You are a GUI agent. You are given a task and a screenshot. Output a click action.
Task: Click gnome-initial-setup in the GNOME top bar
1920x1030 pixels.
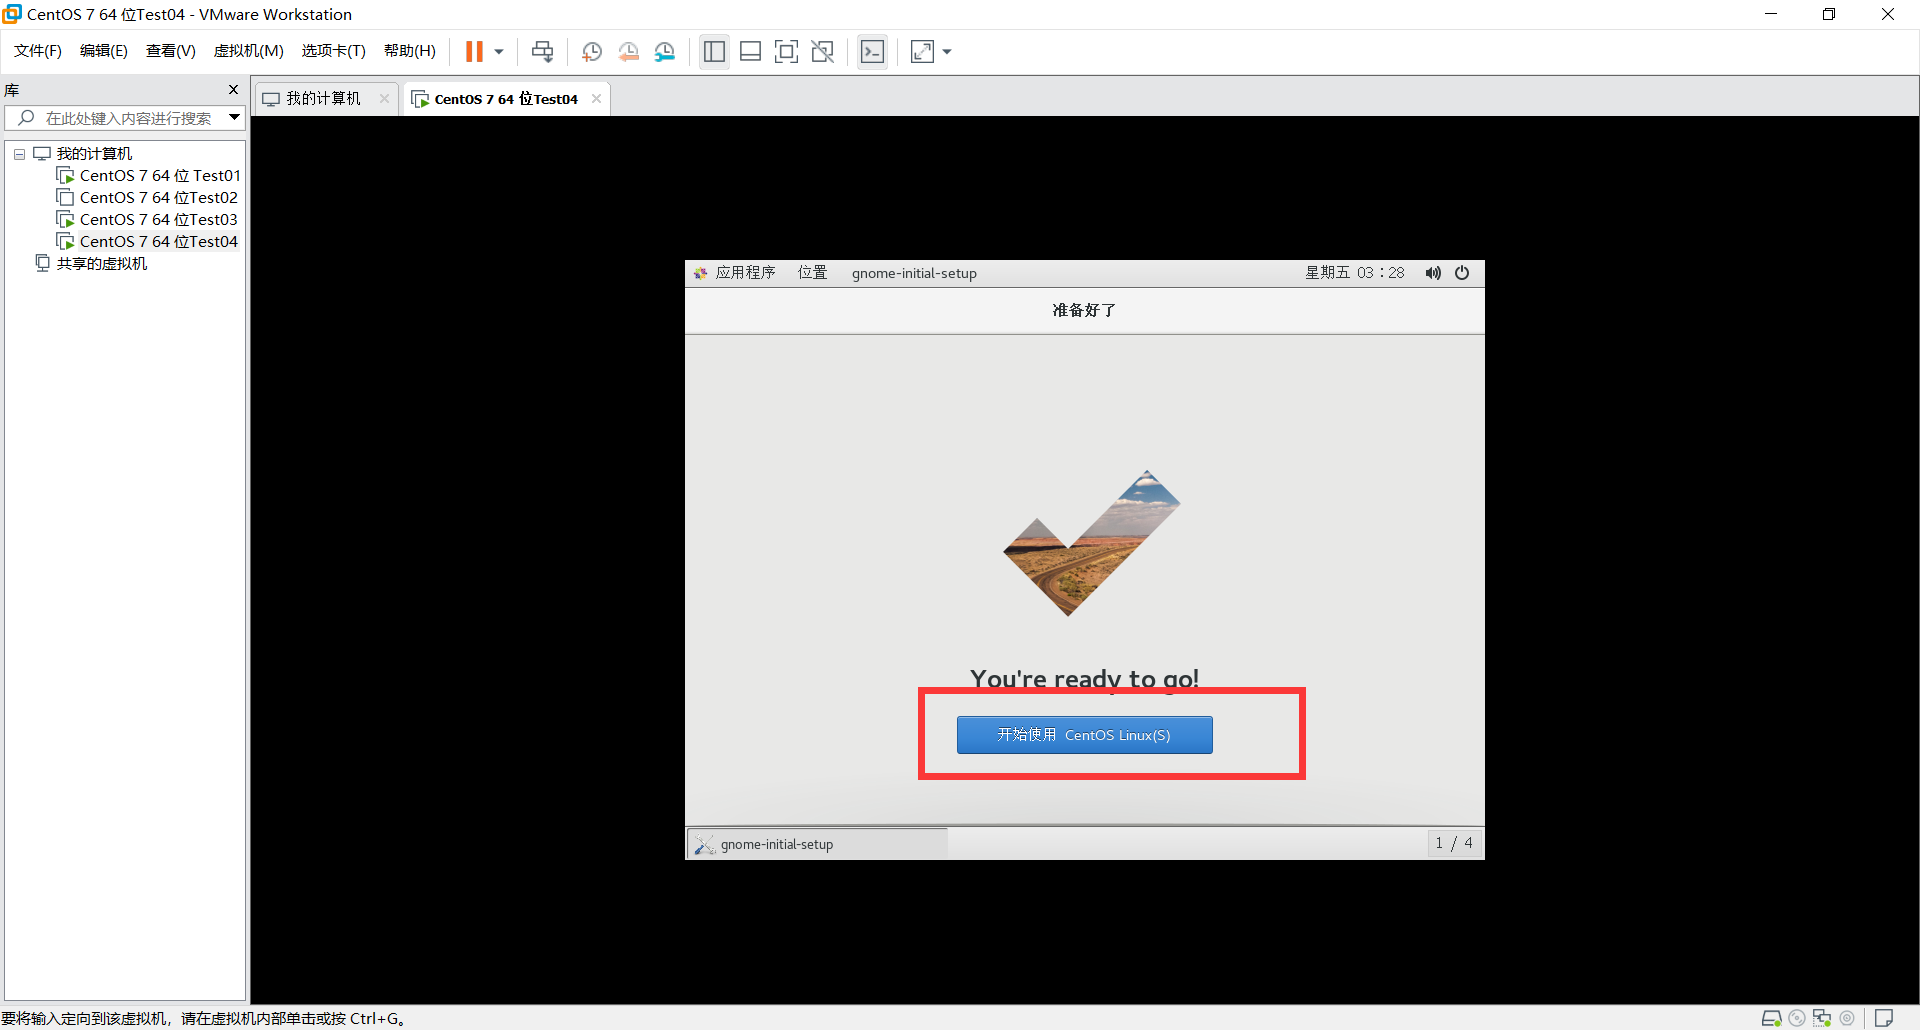point(914,273)
